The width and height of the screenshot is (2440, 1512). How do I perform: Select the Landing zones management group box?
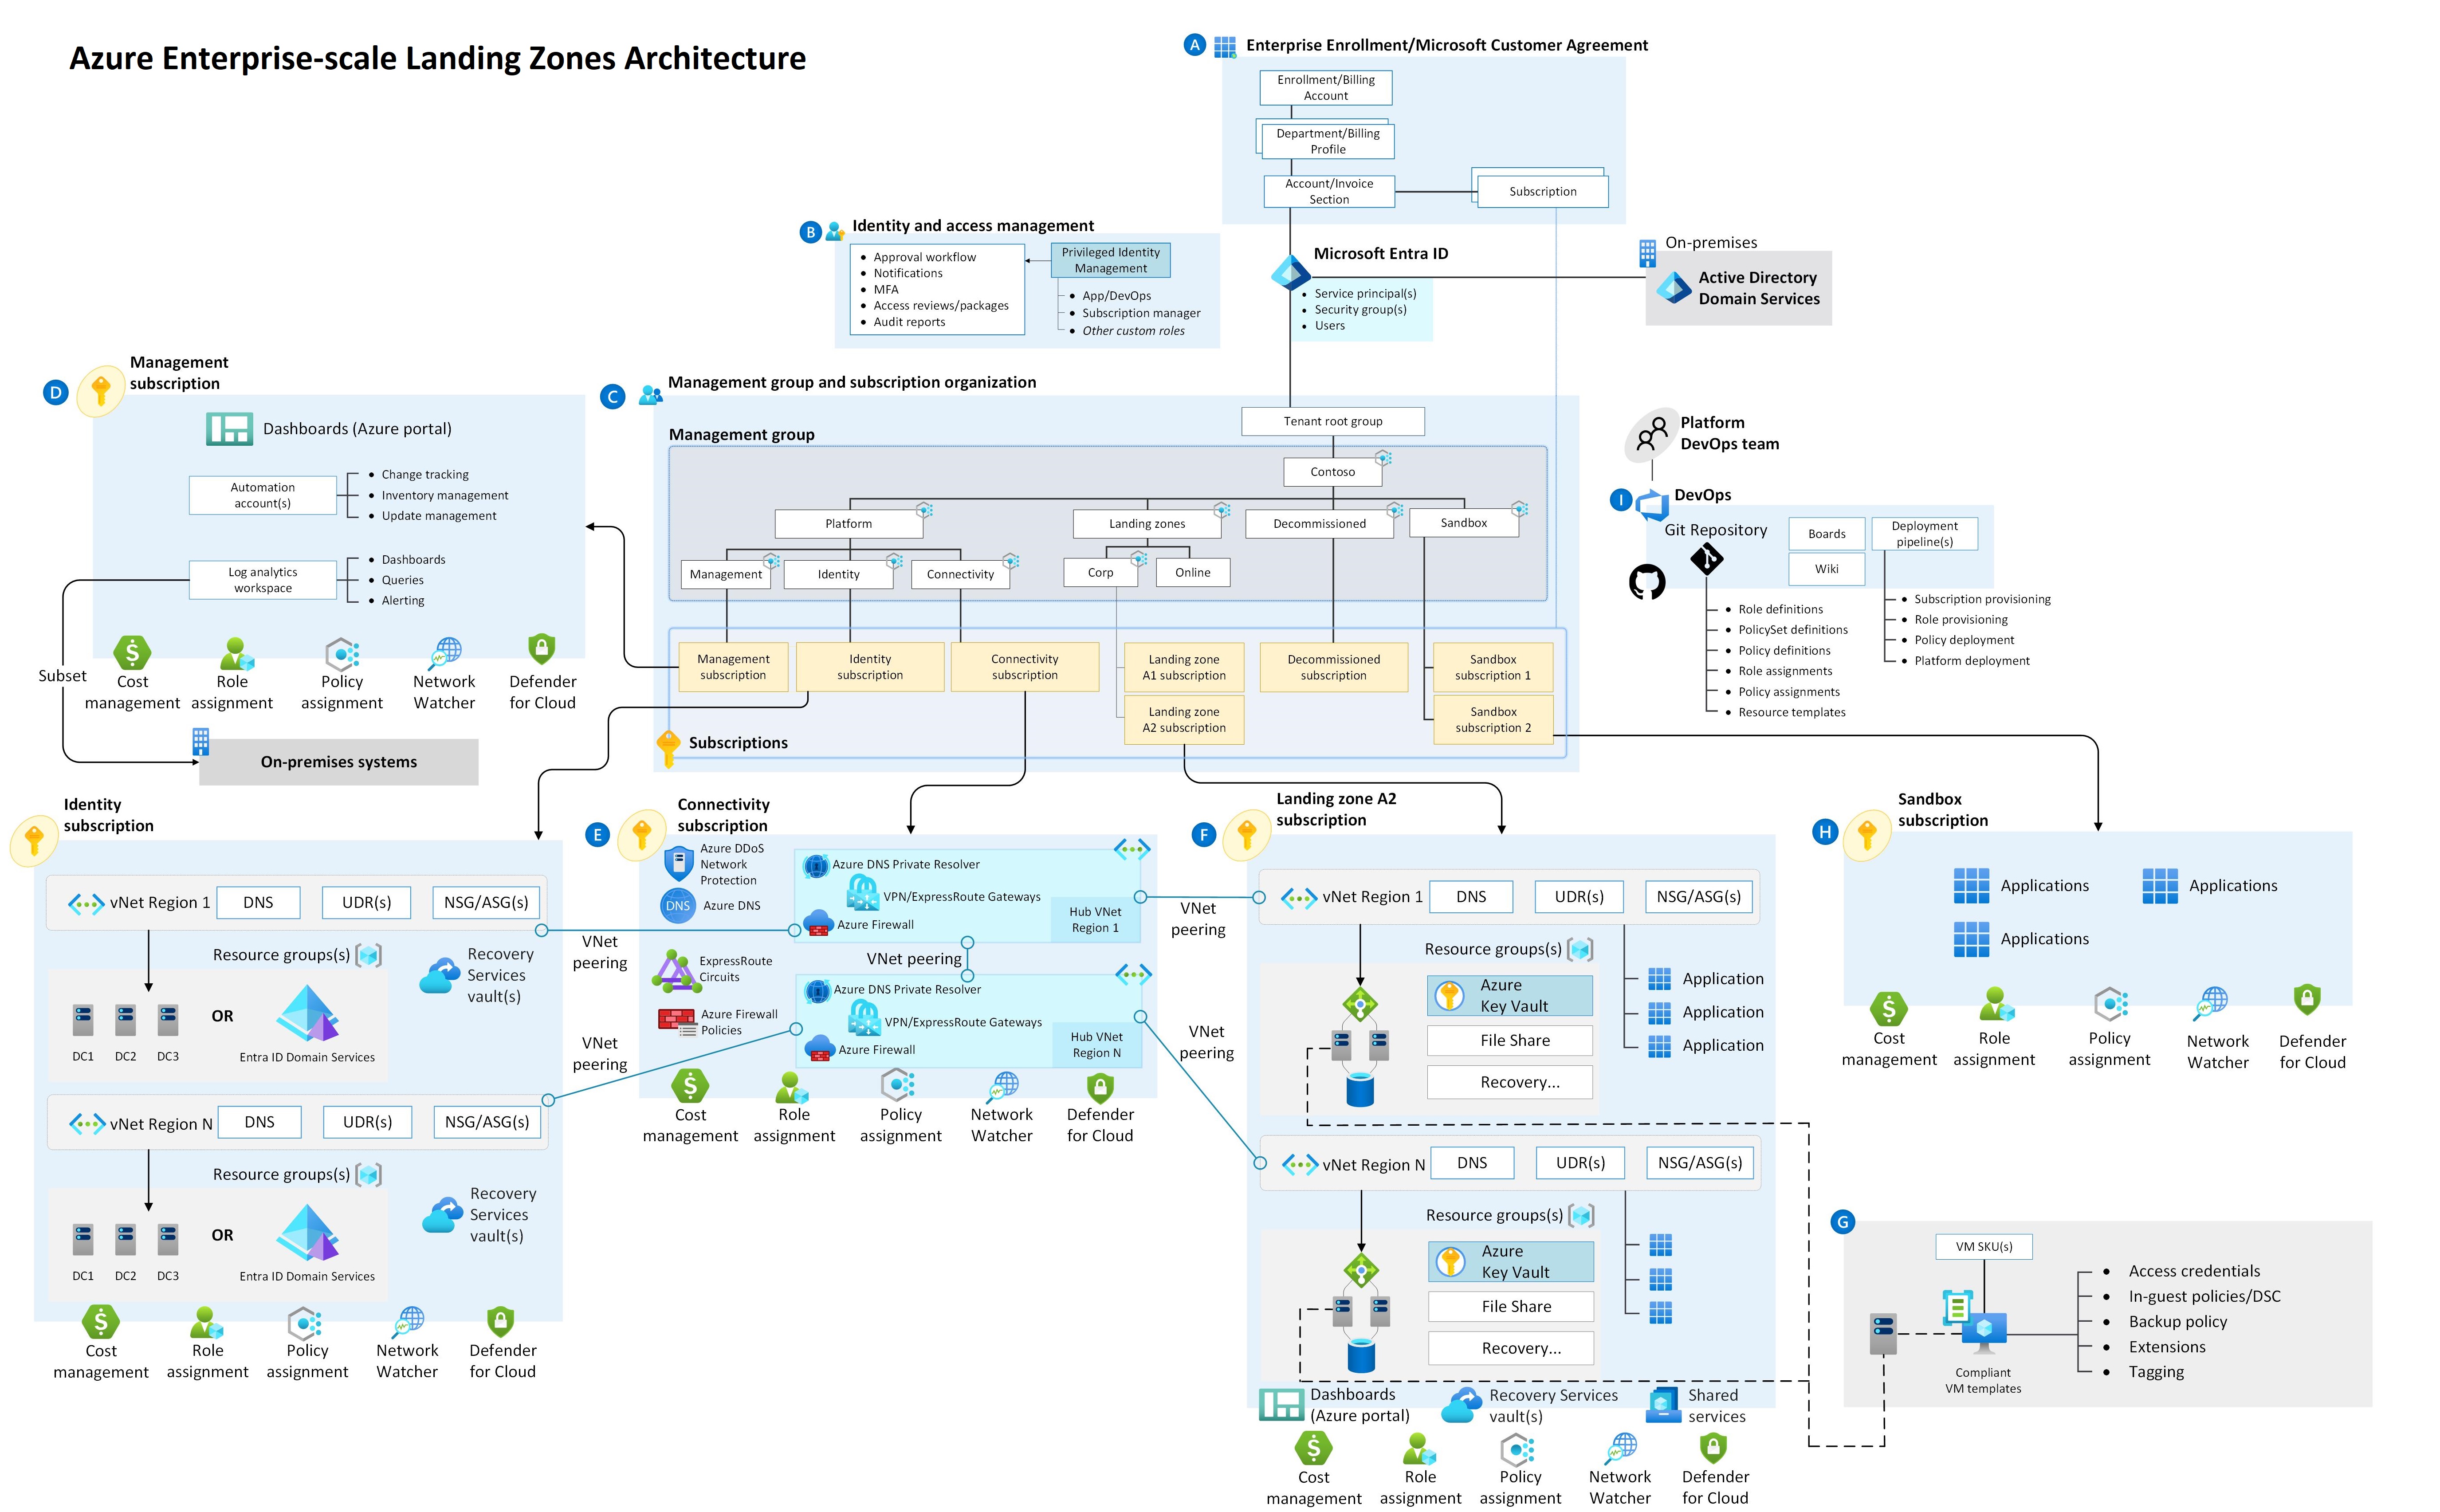(1147, 524)
